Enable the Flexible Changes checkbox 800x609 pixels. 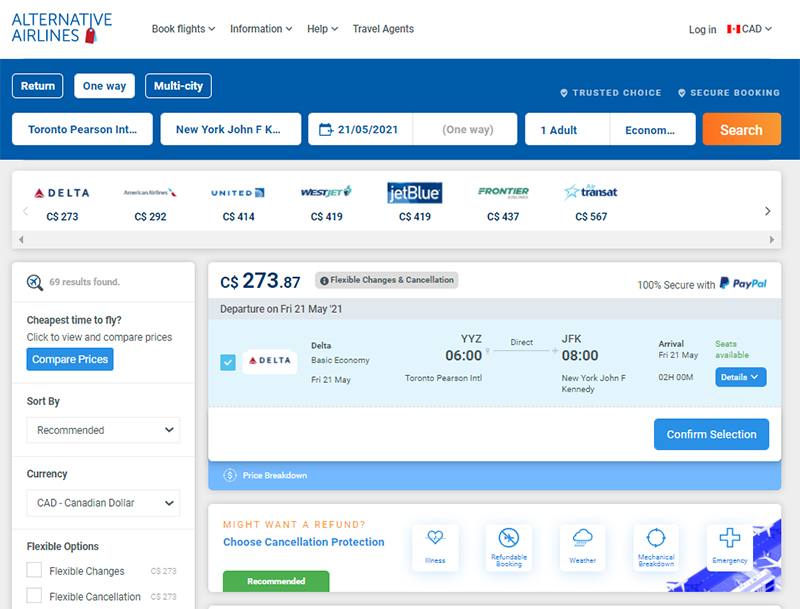[34, 570]
